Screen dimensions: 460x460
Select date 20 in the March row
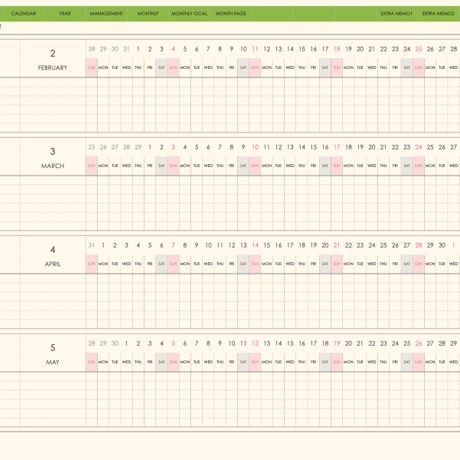click(x=372, y=147)
